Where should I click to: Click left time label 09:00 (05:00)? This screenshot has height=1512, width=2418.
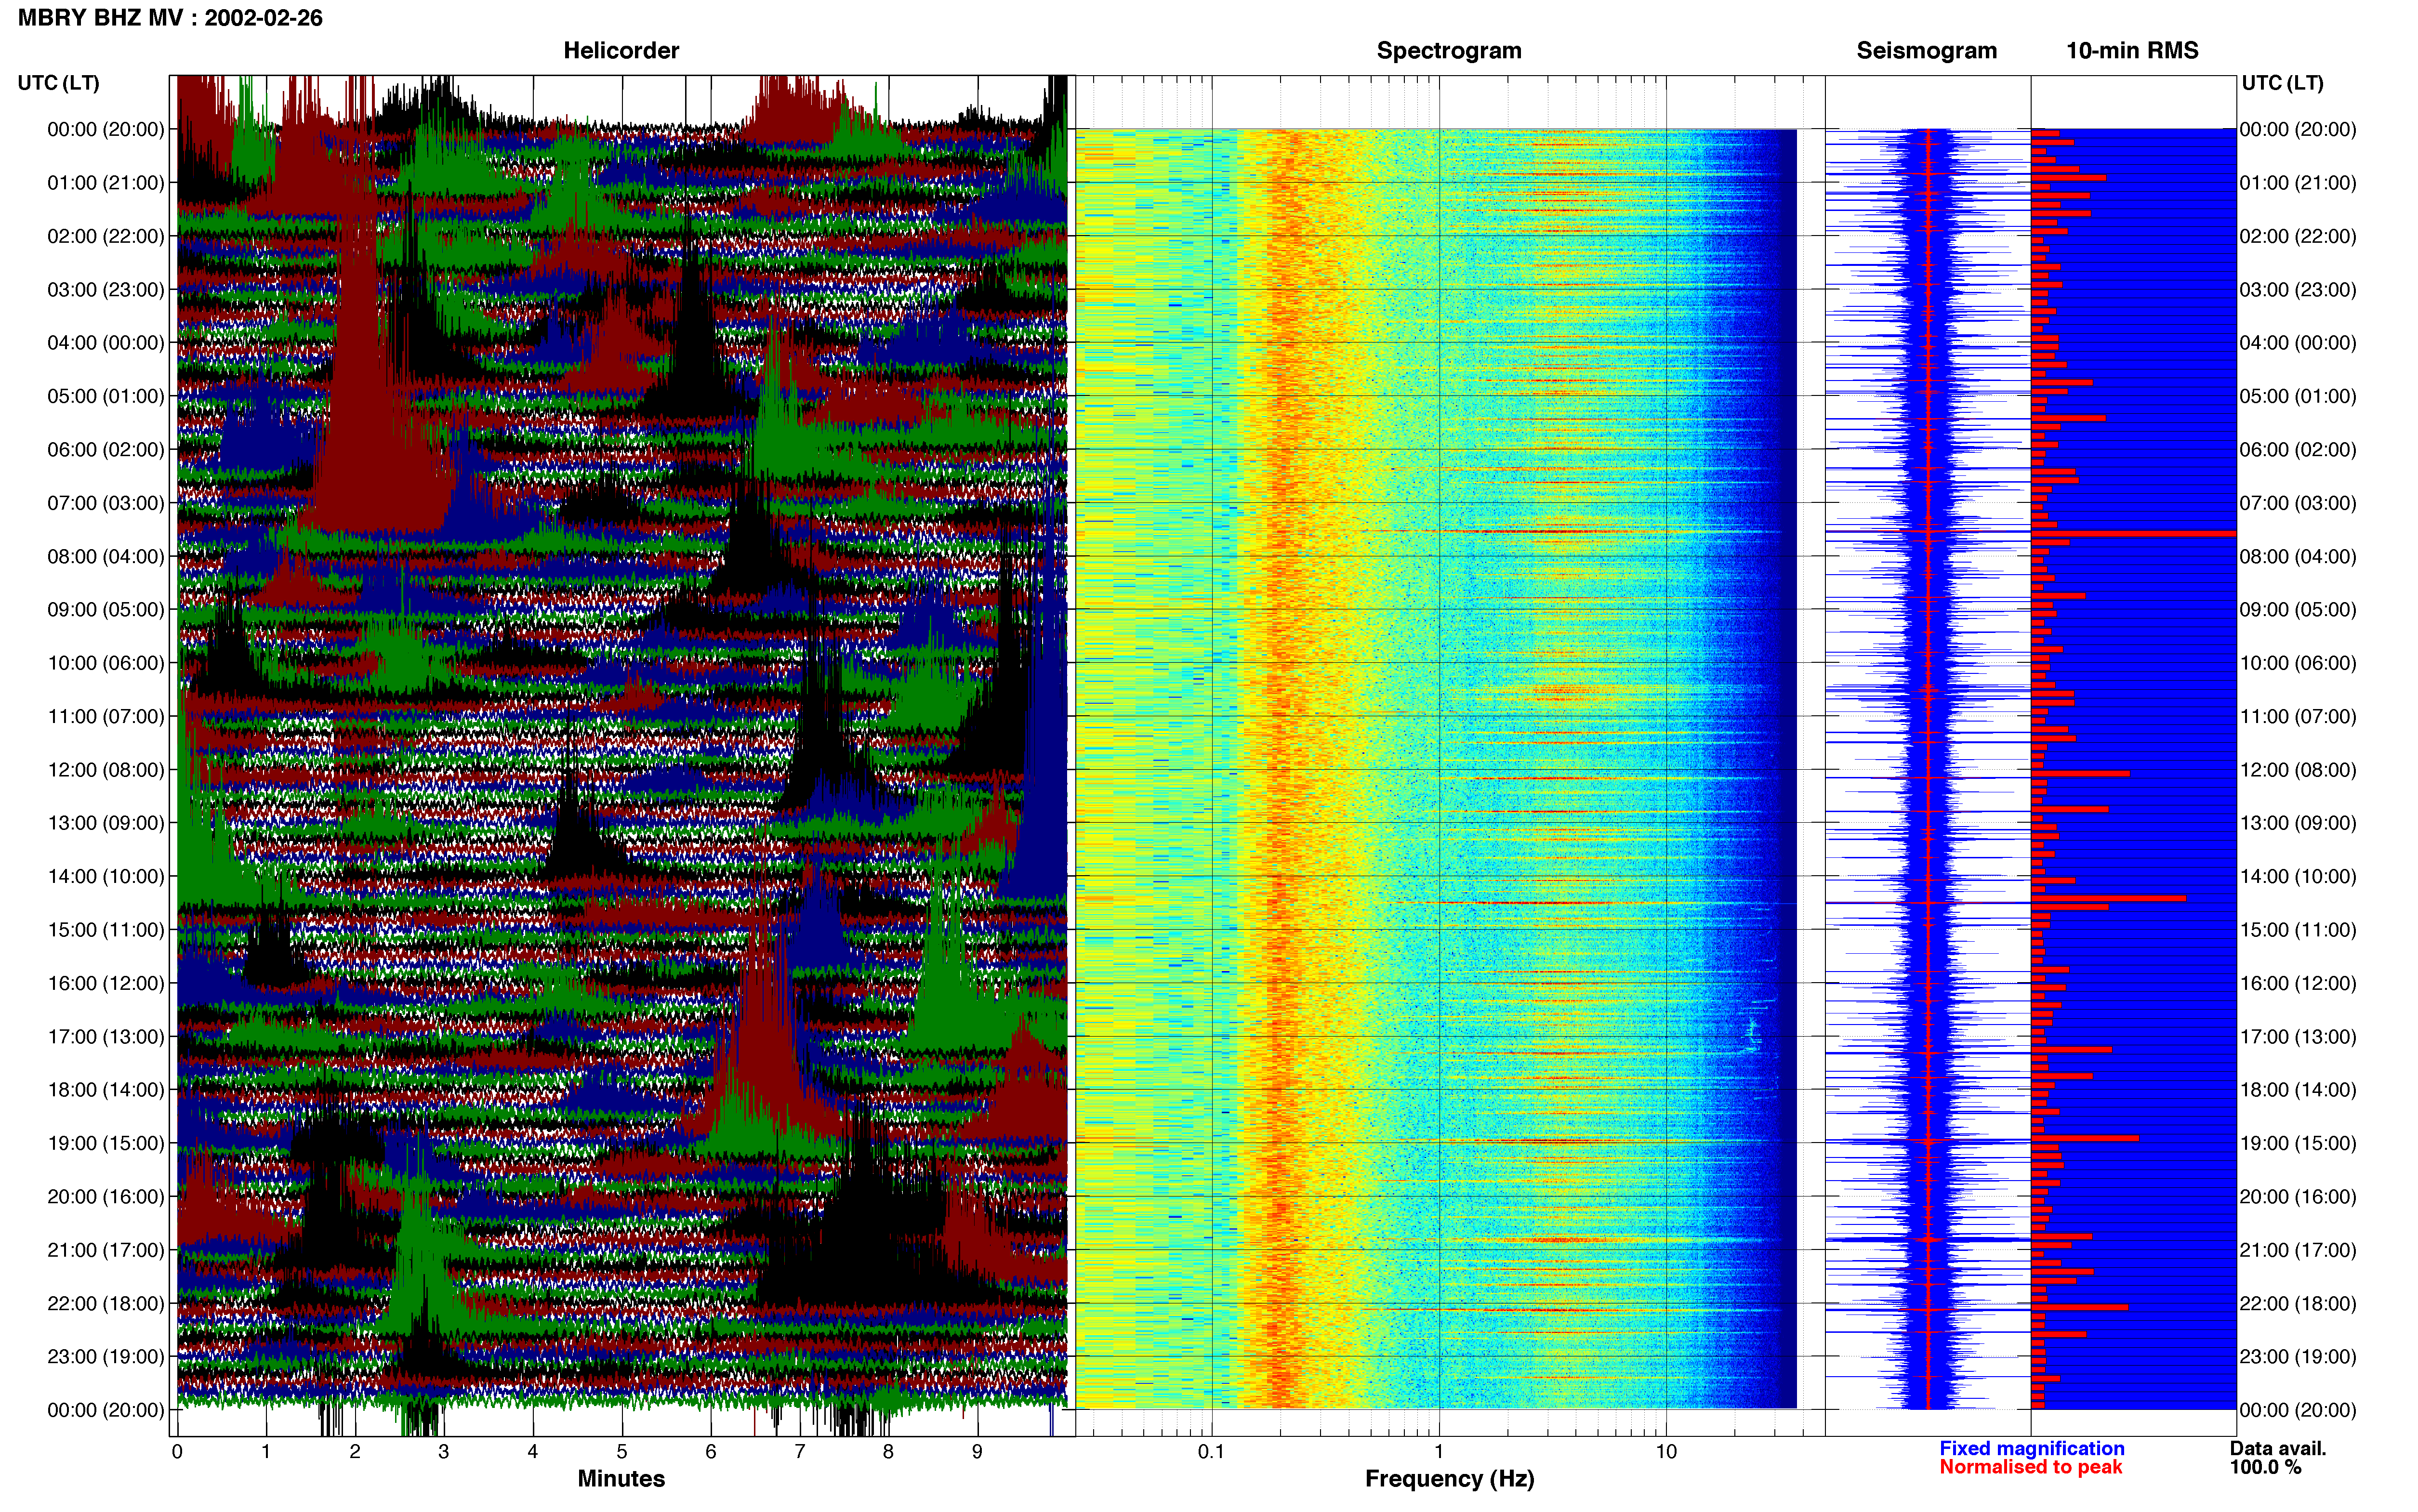click(106, 610)
